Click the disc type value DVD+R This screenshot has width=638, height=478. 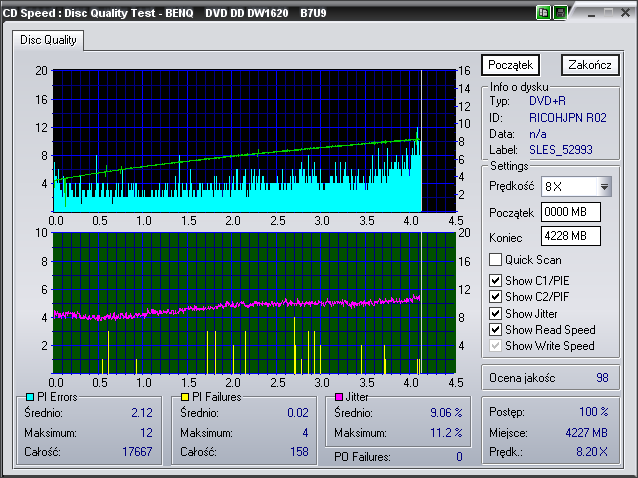[547, 101]
